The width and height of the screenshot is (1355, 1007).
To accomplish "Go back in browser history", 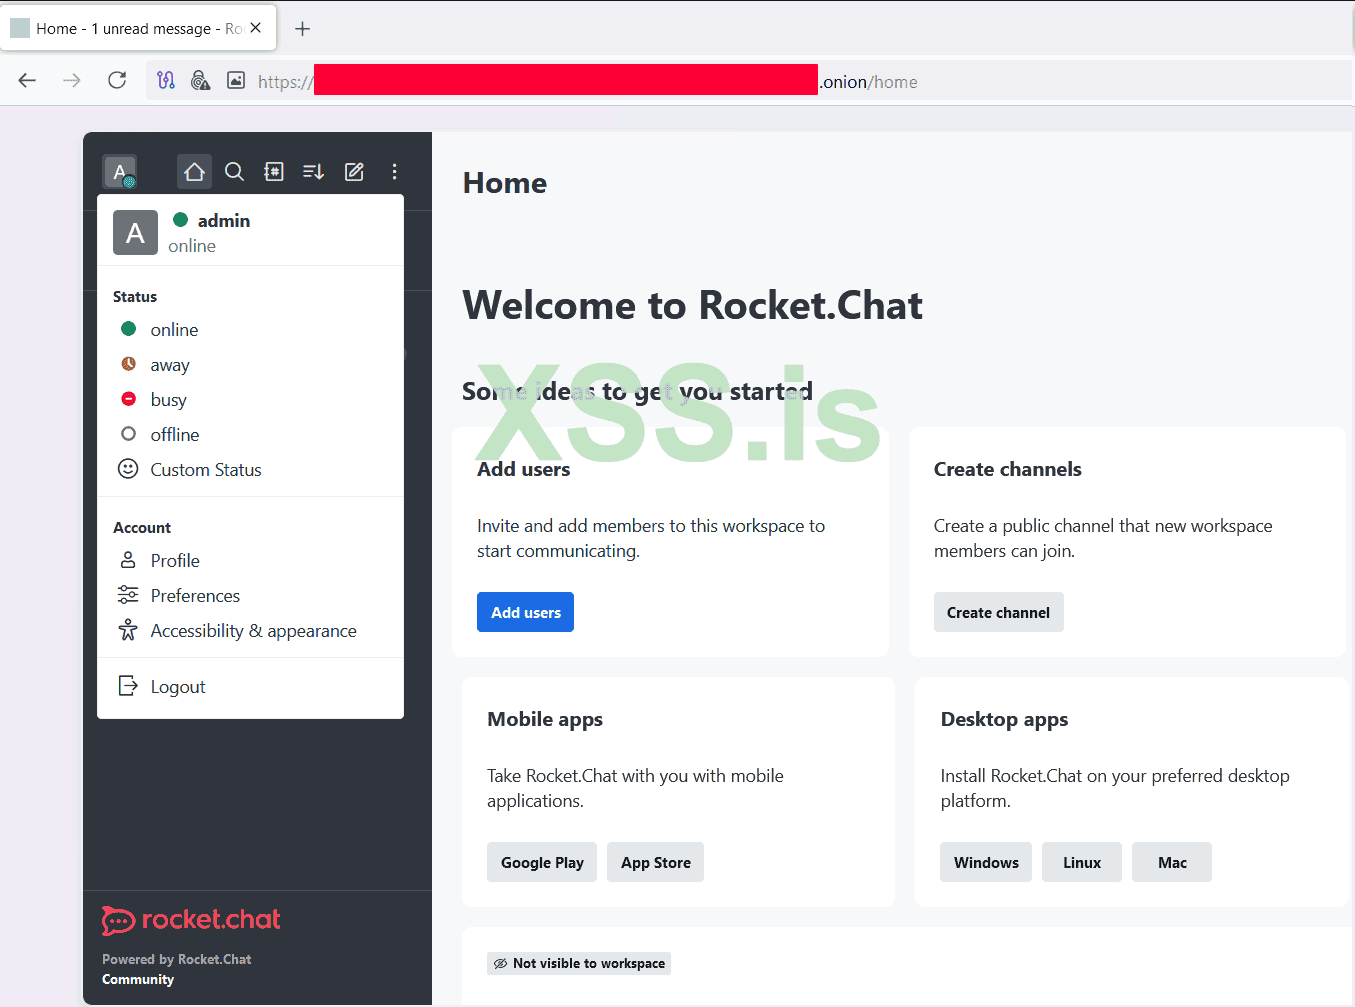I will [27, 81].
